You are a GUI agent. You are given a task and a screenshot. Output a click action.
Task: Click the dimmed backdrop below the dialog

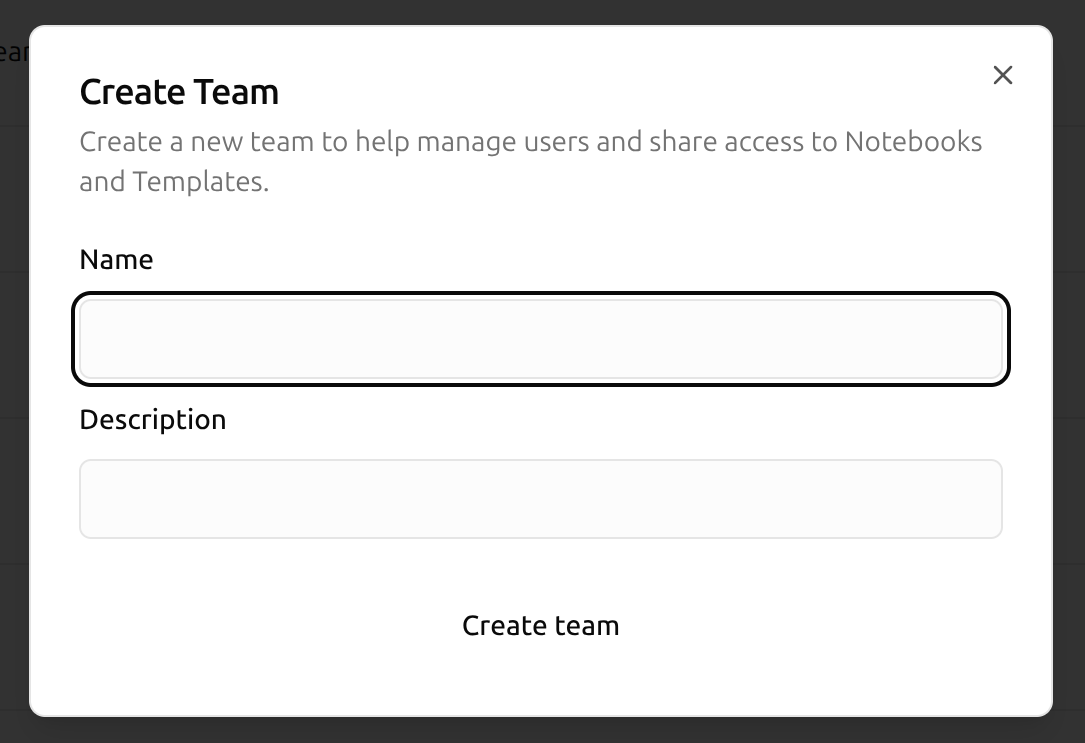click(x=540, y=731)
